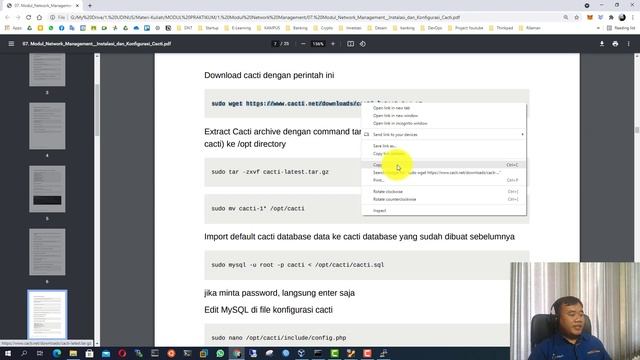Select page 4 thumbnail
Image resolution: width=640 pixels, height=360 pixels.
[47, 126]
